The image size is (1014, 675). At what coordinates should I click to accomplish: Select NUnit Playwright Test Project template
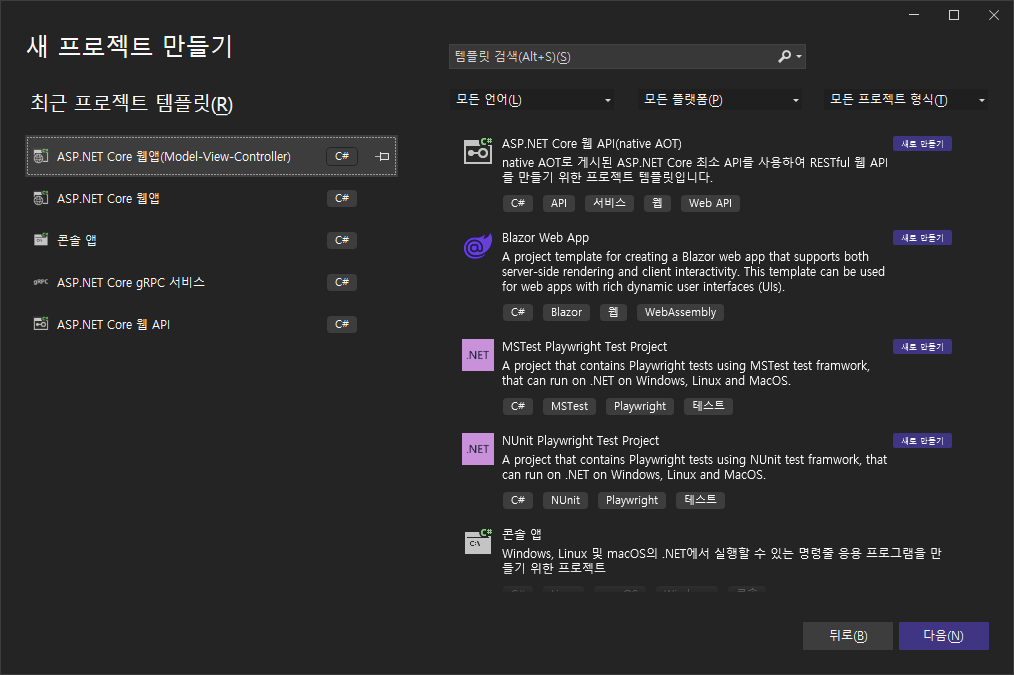(x=581, y=440)
